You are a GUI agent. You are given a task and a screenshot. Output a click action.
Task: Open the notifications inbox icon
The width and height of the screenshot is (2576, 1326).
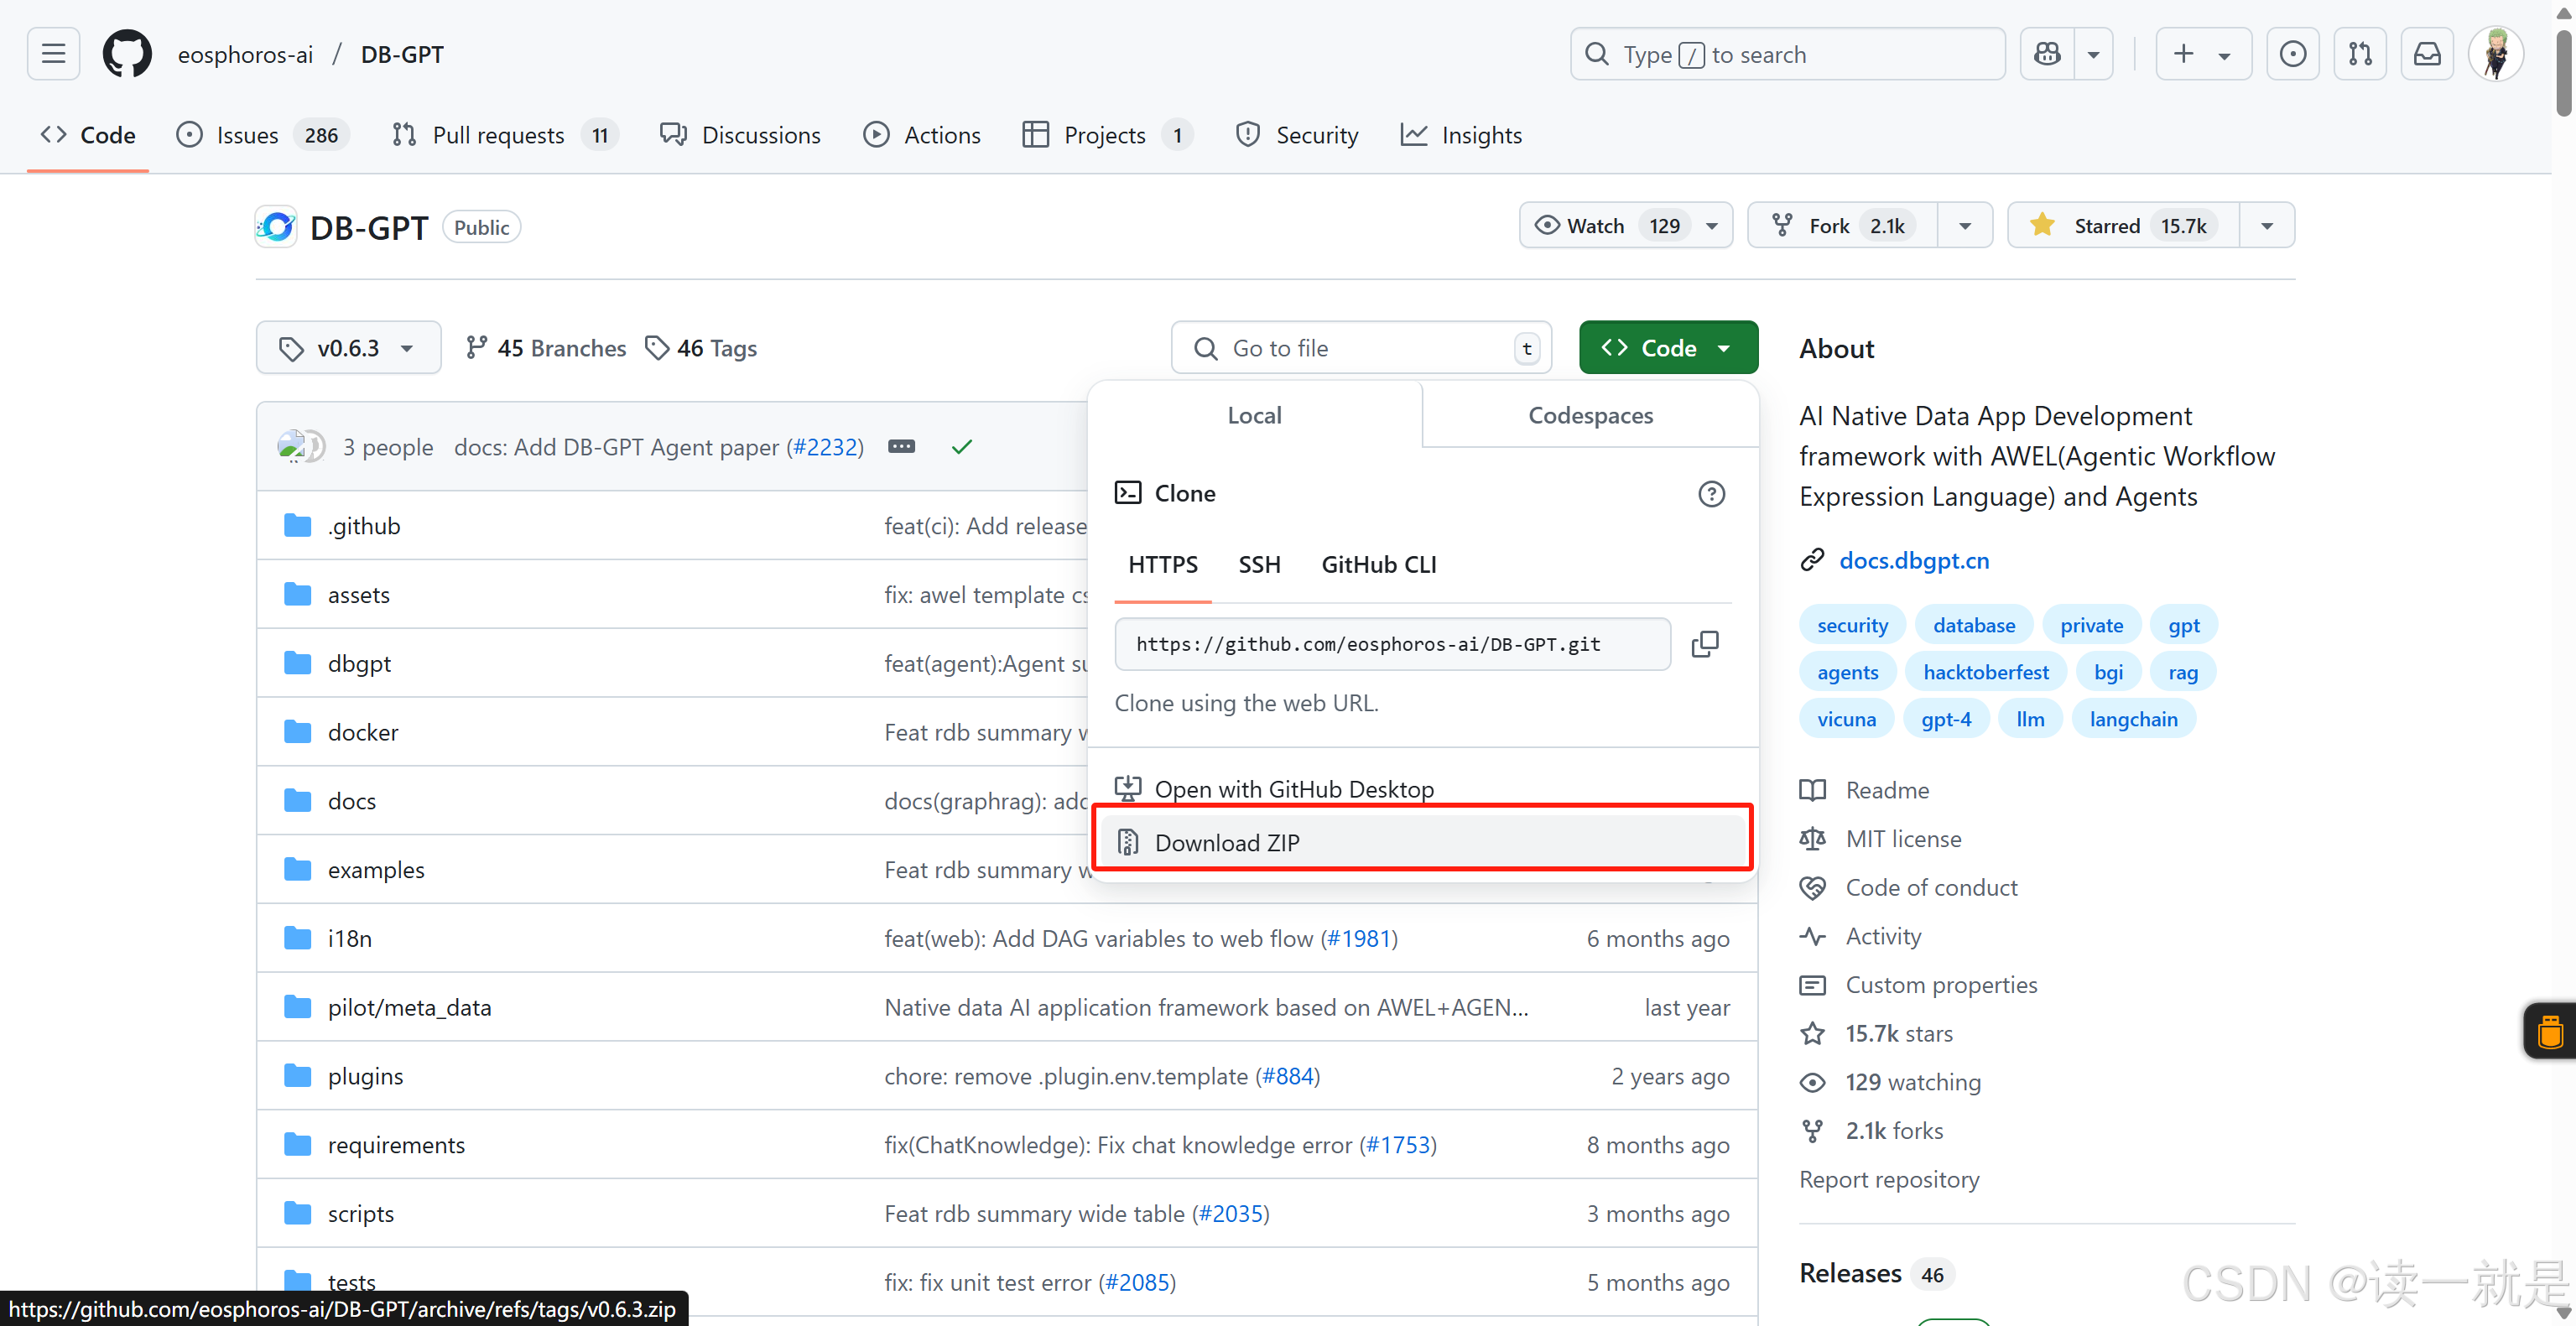(2427, 54)
